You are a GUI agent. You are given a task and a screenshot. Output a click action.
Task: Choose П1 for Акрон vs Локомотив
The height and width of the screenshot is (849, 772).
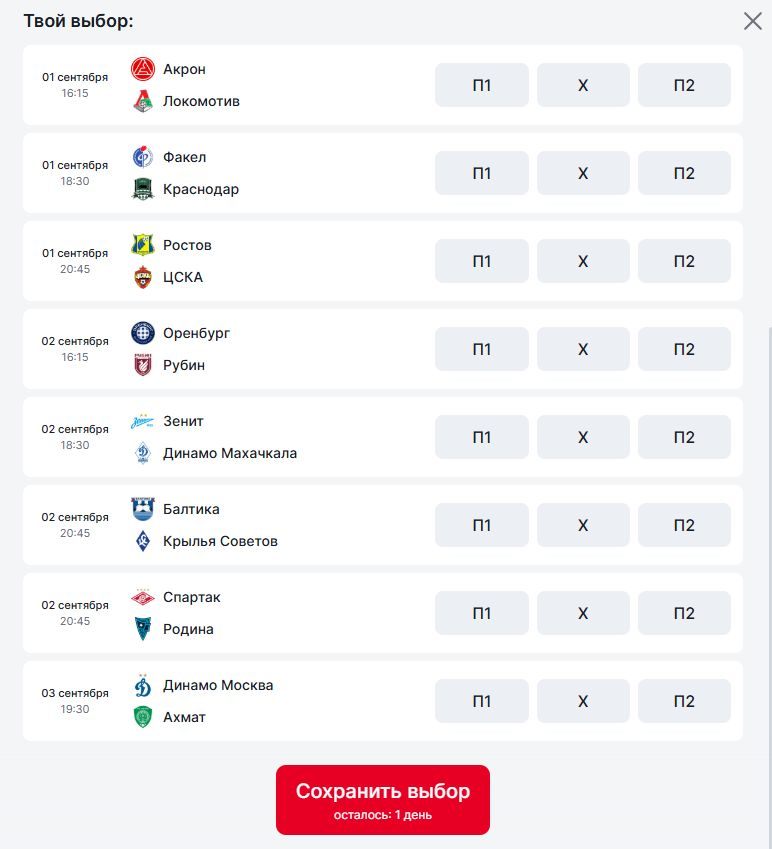(482, 85)
